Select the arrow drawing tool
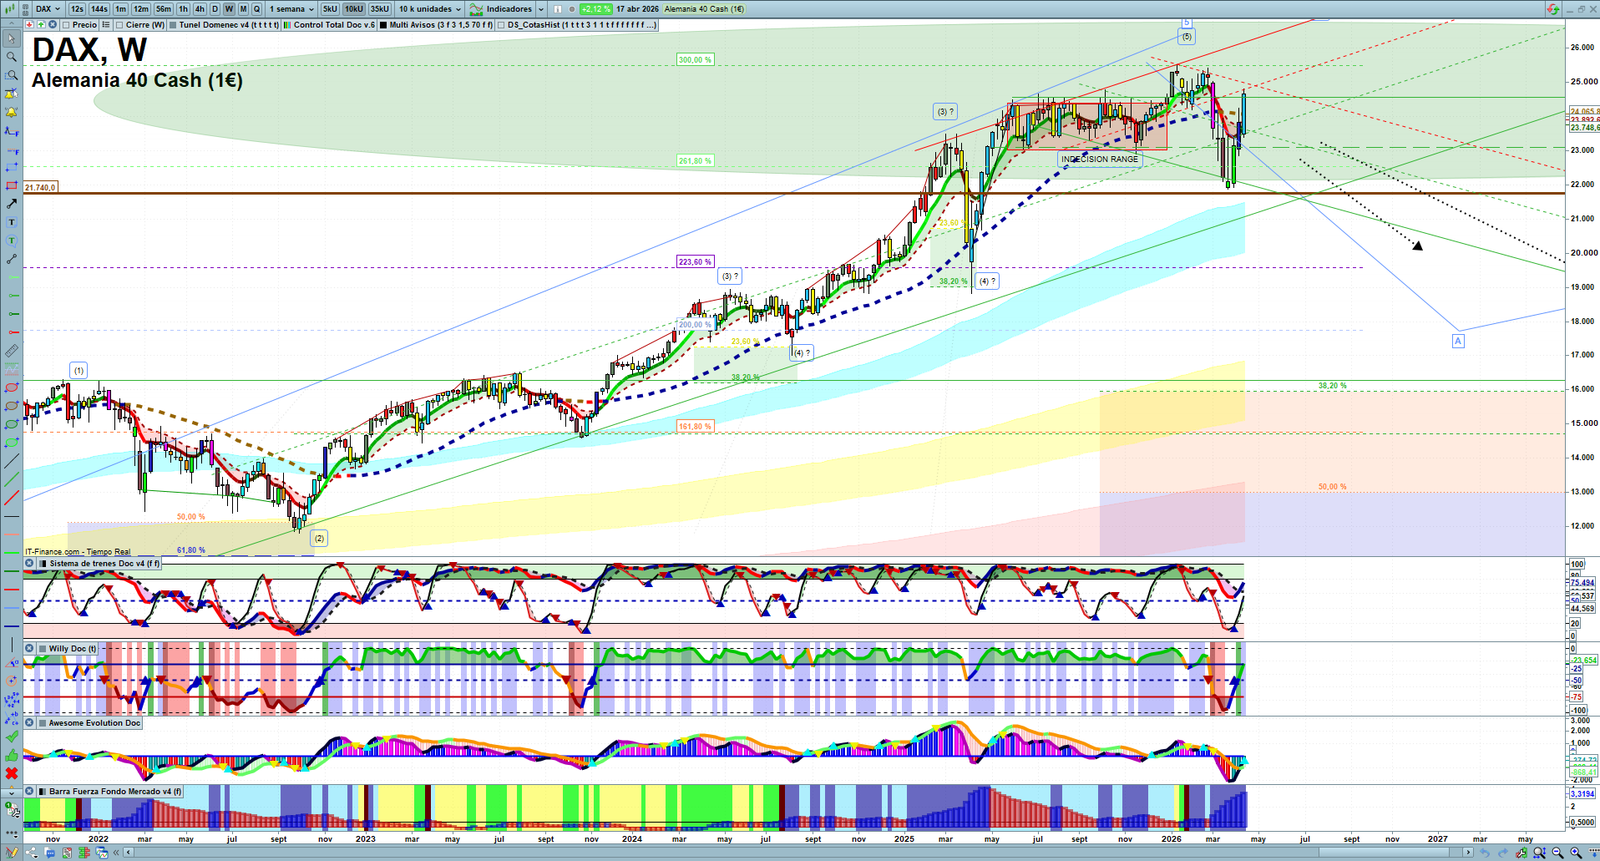Image resolution: width=1600 pixels, height=861 pixels. pyautogui.click(x=12, y=204)
